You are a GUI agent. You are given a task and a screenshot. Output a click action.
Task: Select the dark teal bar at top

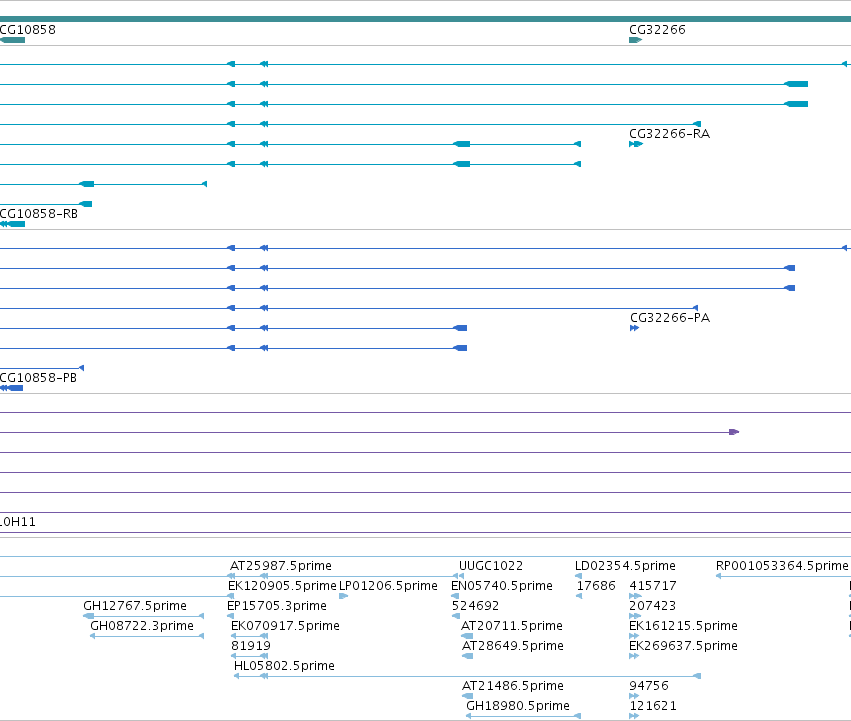(426, 19)
